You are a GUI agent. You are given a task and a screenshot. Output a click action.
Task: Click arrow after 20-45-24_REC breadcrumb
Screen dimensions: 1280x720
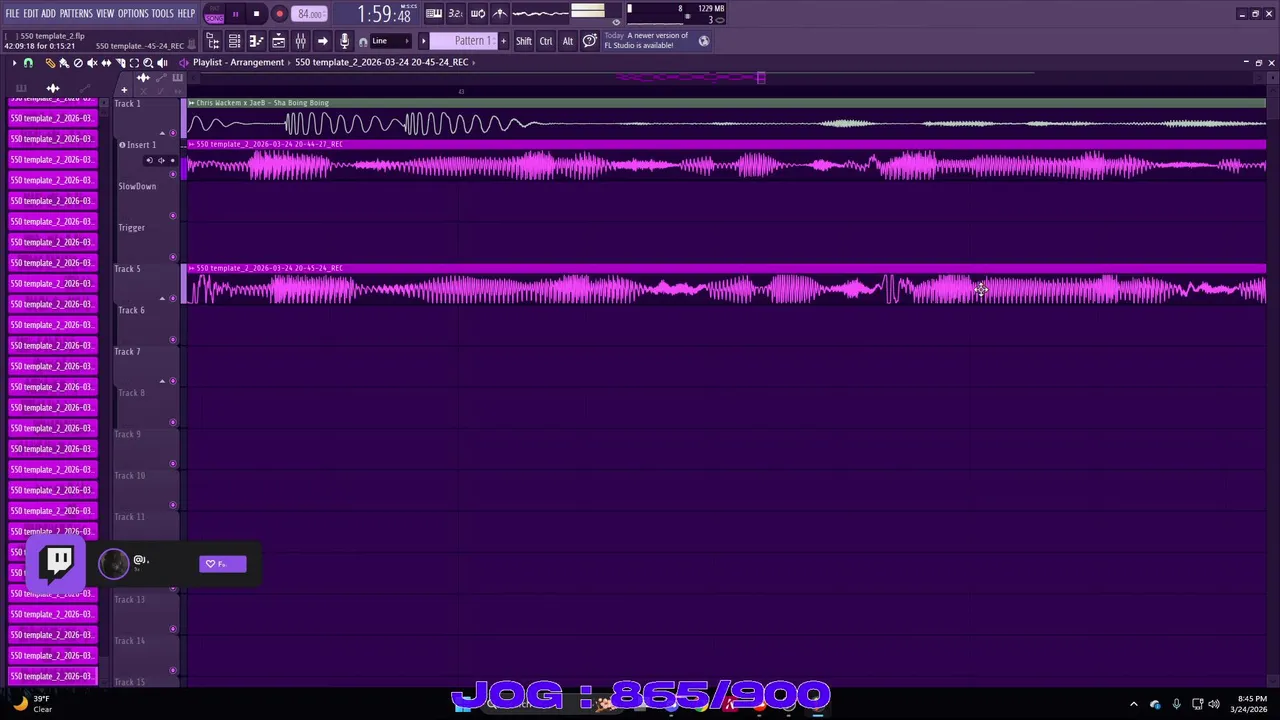(473, 62)
